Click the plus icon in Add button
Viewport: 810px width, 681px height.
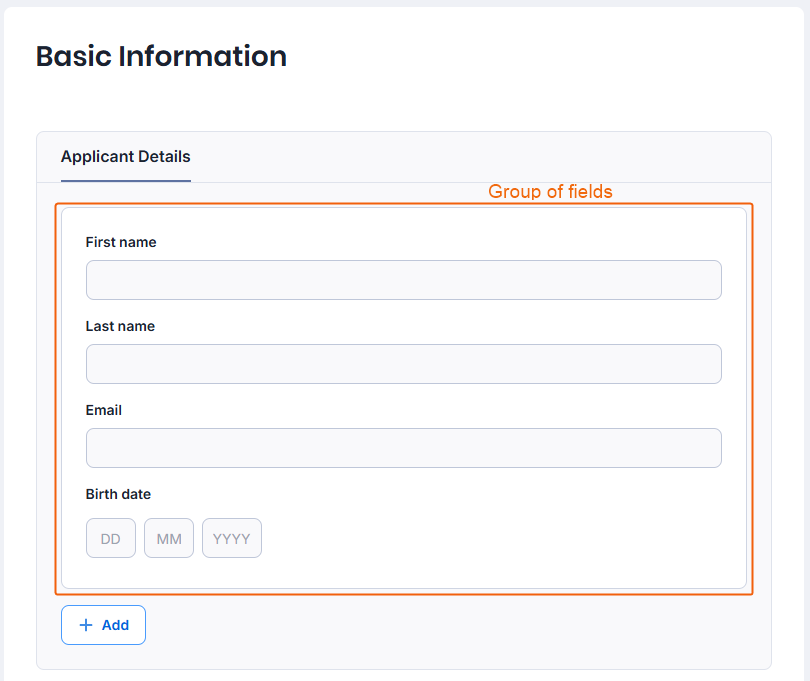pos(85,625)
